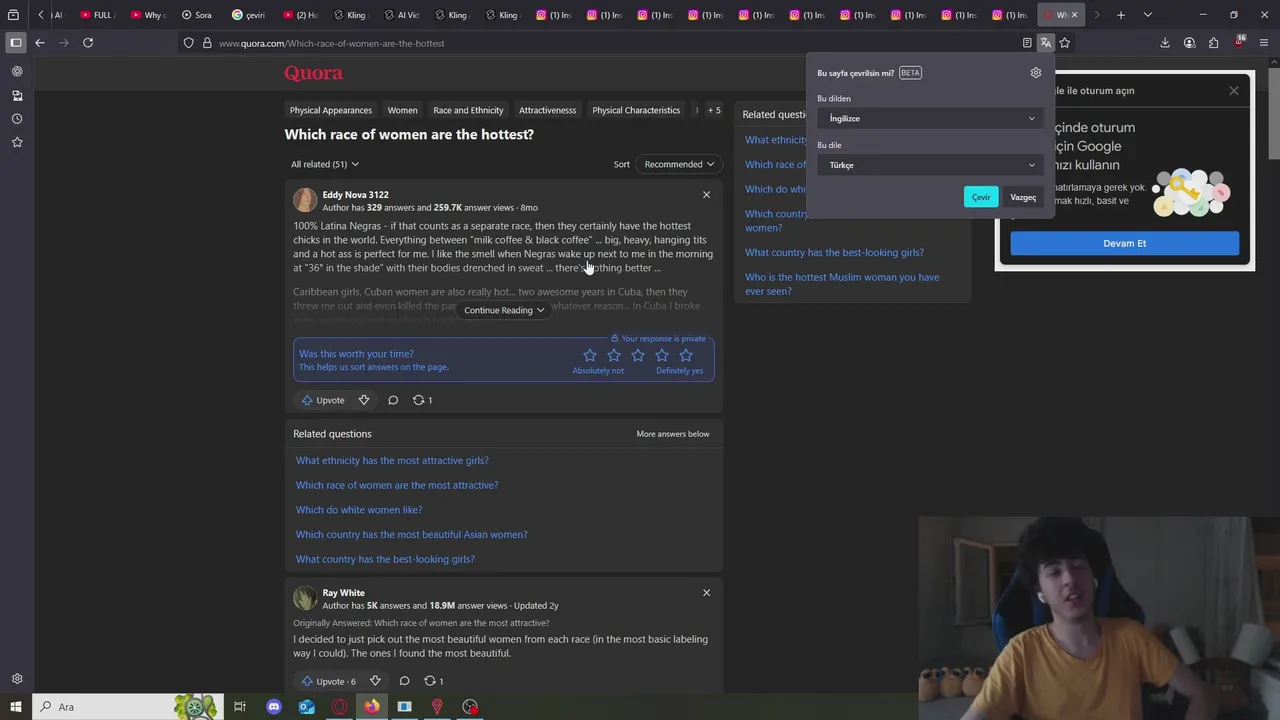Open 'Who is the hottest Muslim woman' link

click(842, 284)
